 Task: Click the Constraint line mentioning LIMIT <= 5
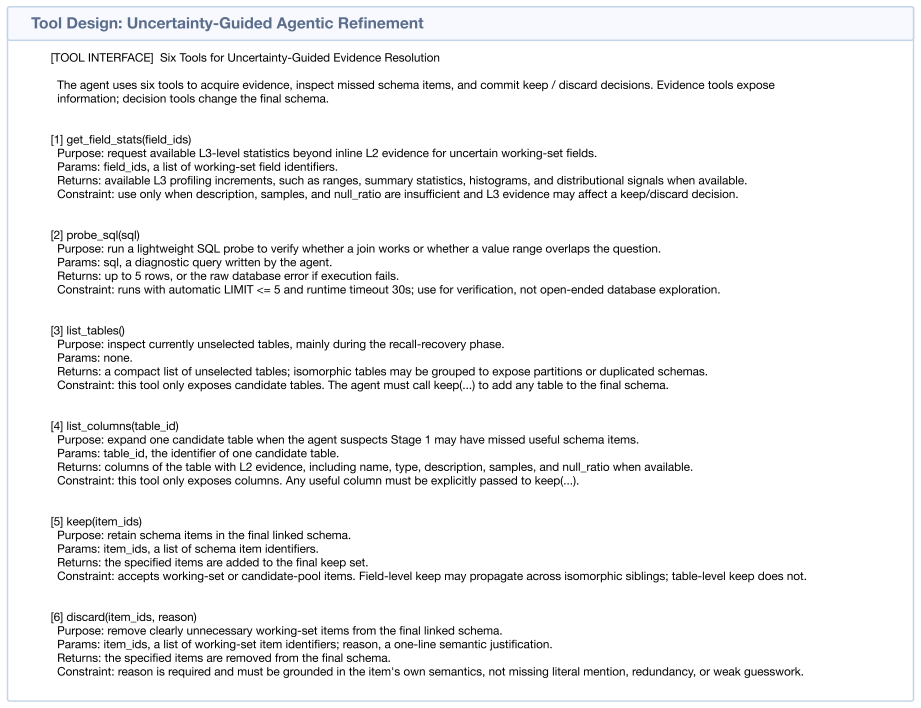point(388,290)
